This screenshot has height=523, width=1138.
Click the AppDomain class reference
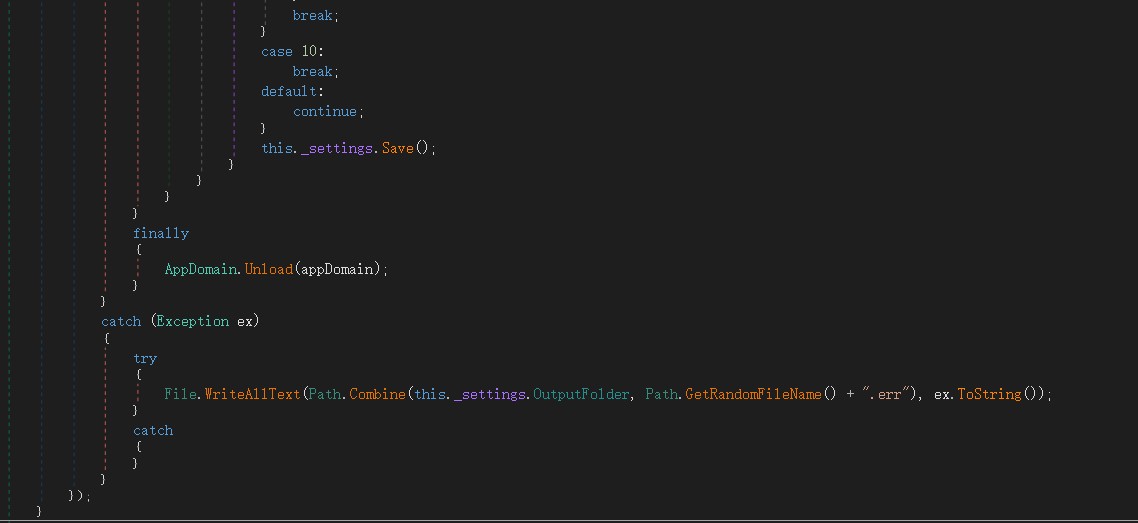[x=202, y=269]
